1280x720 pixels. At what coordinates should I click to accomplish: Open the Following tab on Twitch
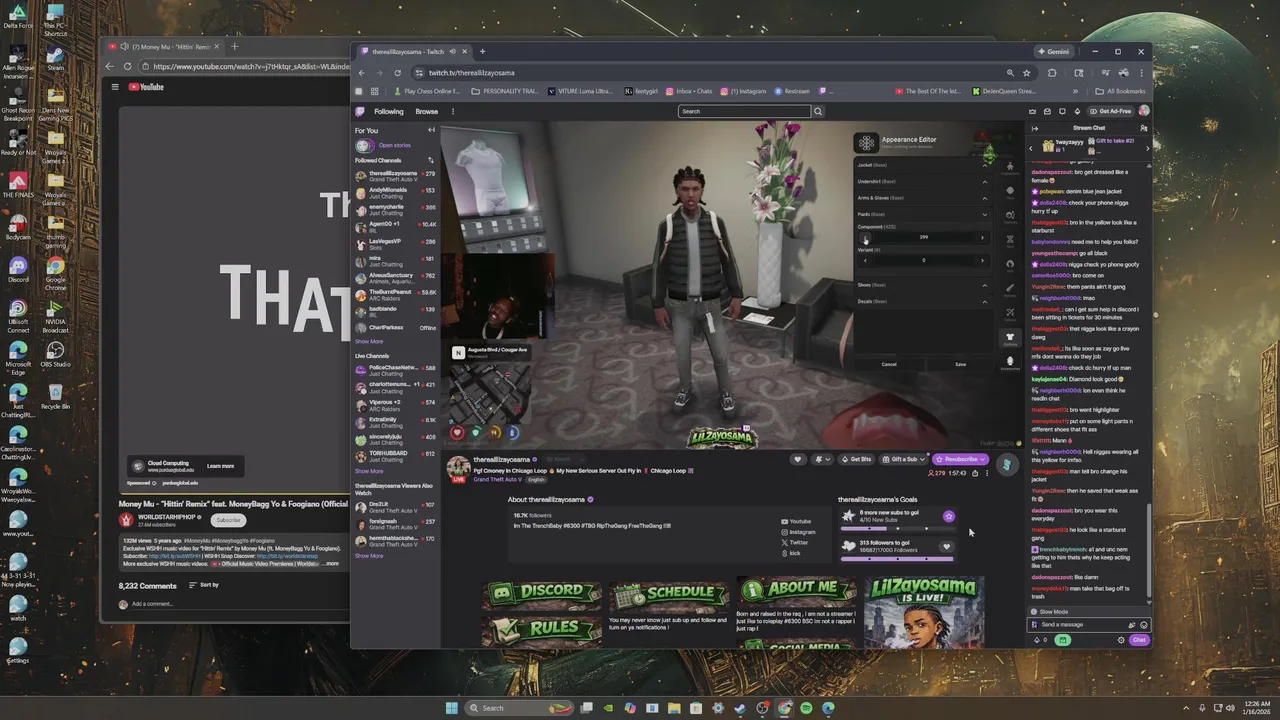tap(388, 111)
